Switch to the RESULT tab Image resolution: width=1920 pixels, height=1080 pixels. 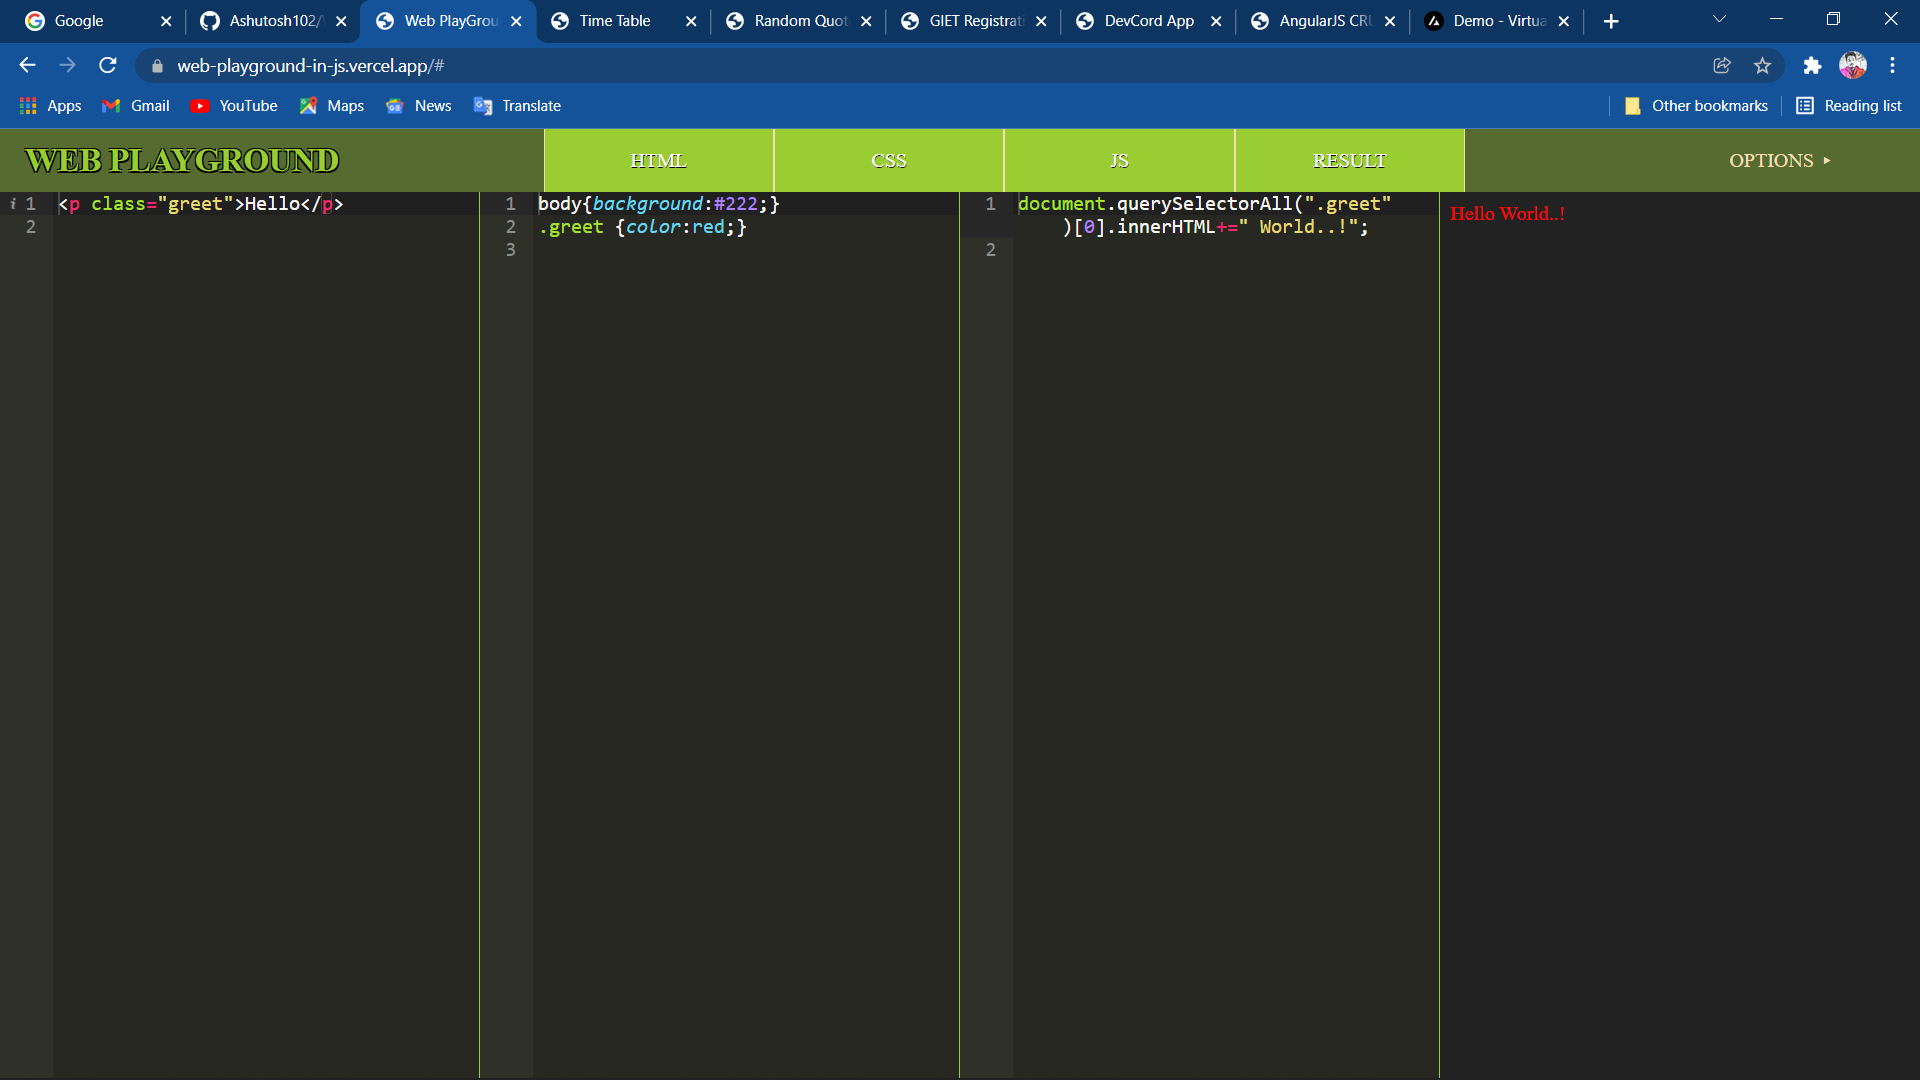coord(1349,160)
